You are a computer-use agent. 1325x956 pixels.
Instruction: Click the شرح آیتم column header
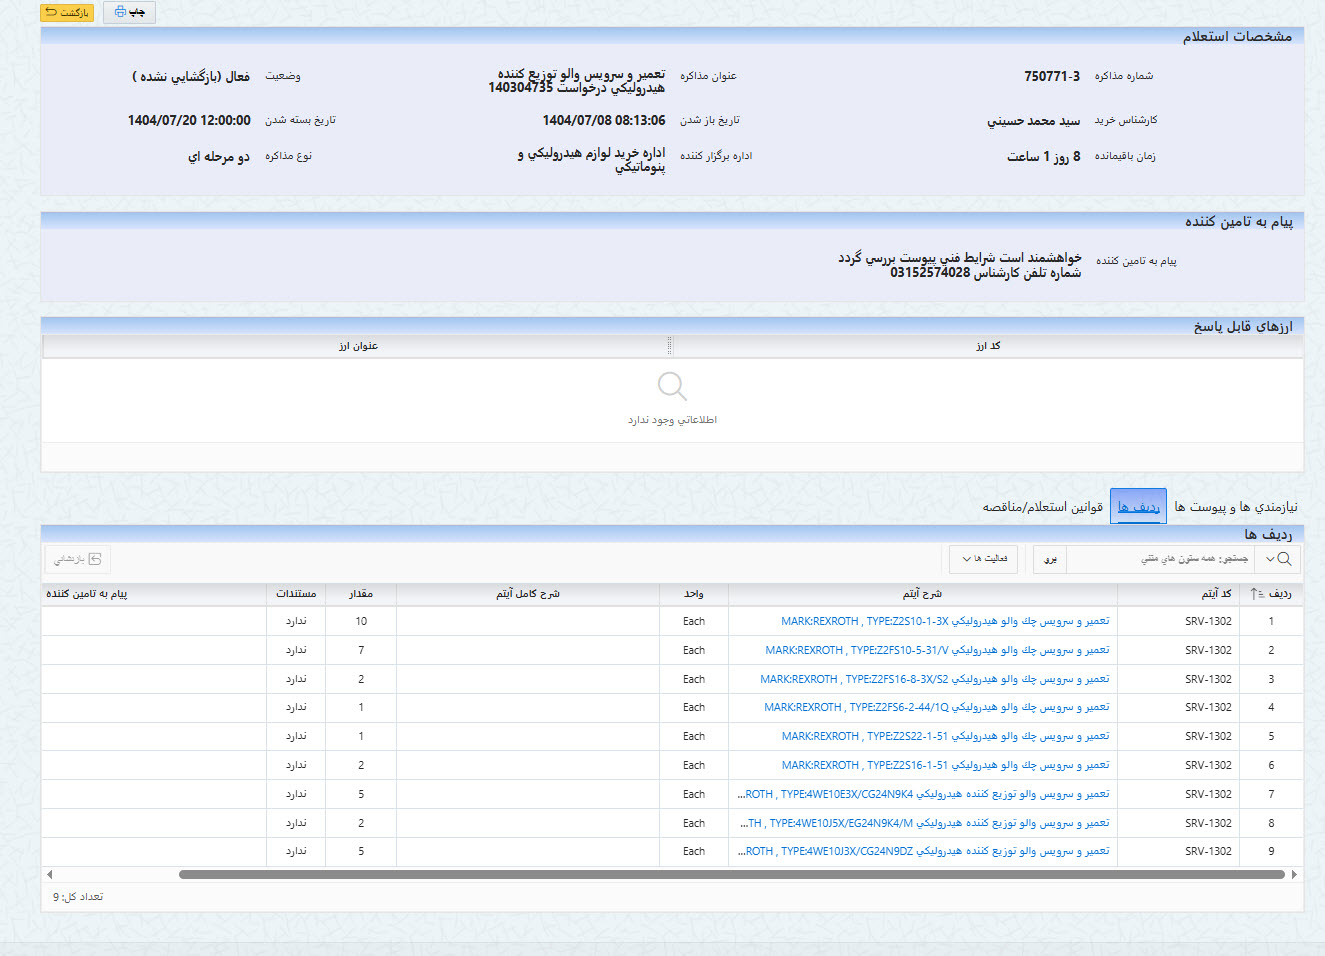click(x=922, y=594)
